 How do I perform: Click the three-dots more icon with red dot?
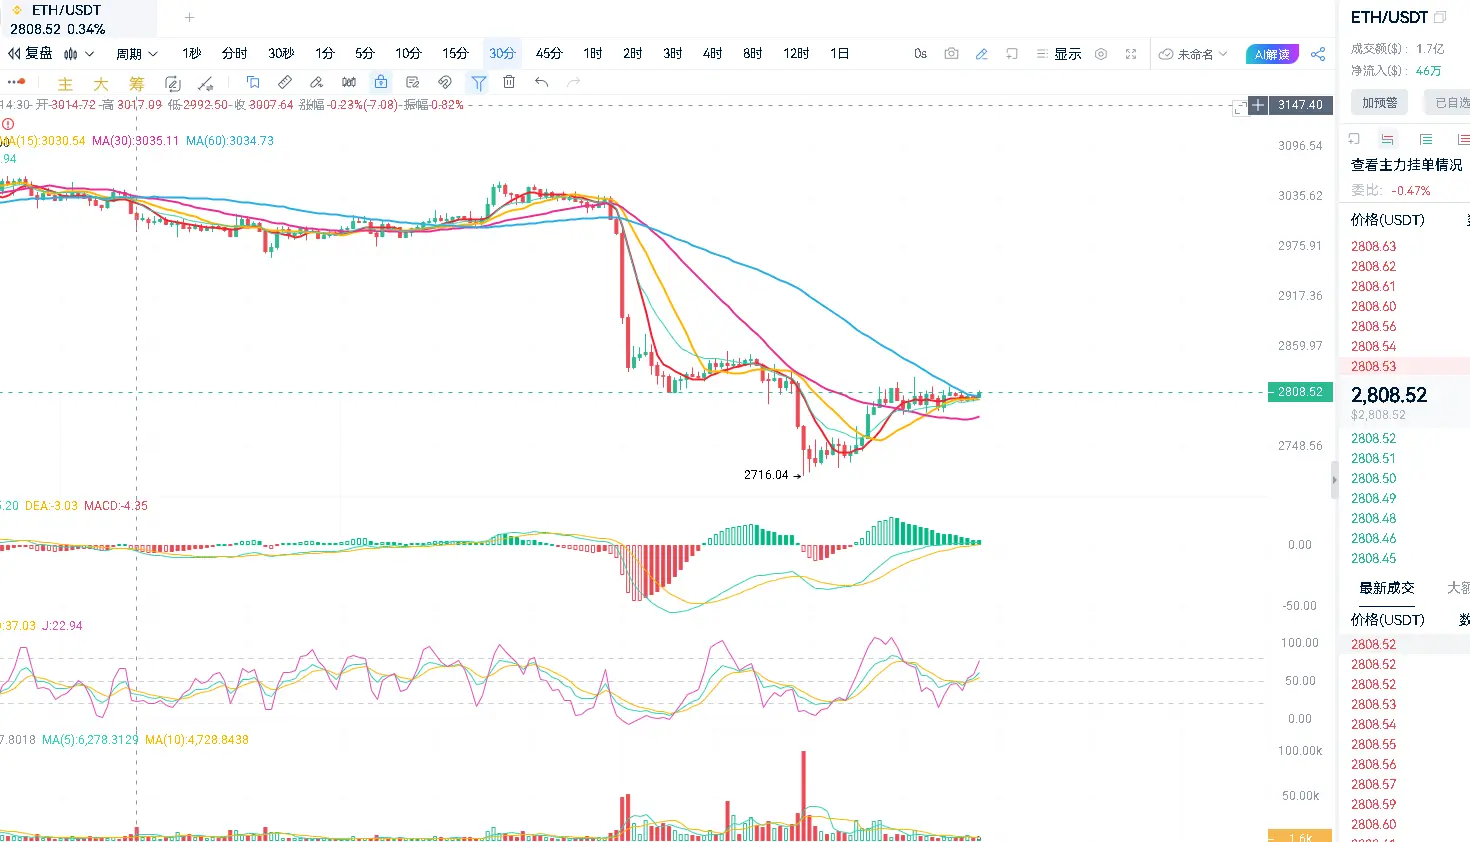tap(16, 82)
